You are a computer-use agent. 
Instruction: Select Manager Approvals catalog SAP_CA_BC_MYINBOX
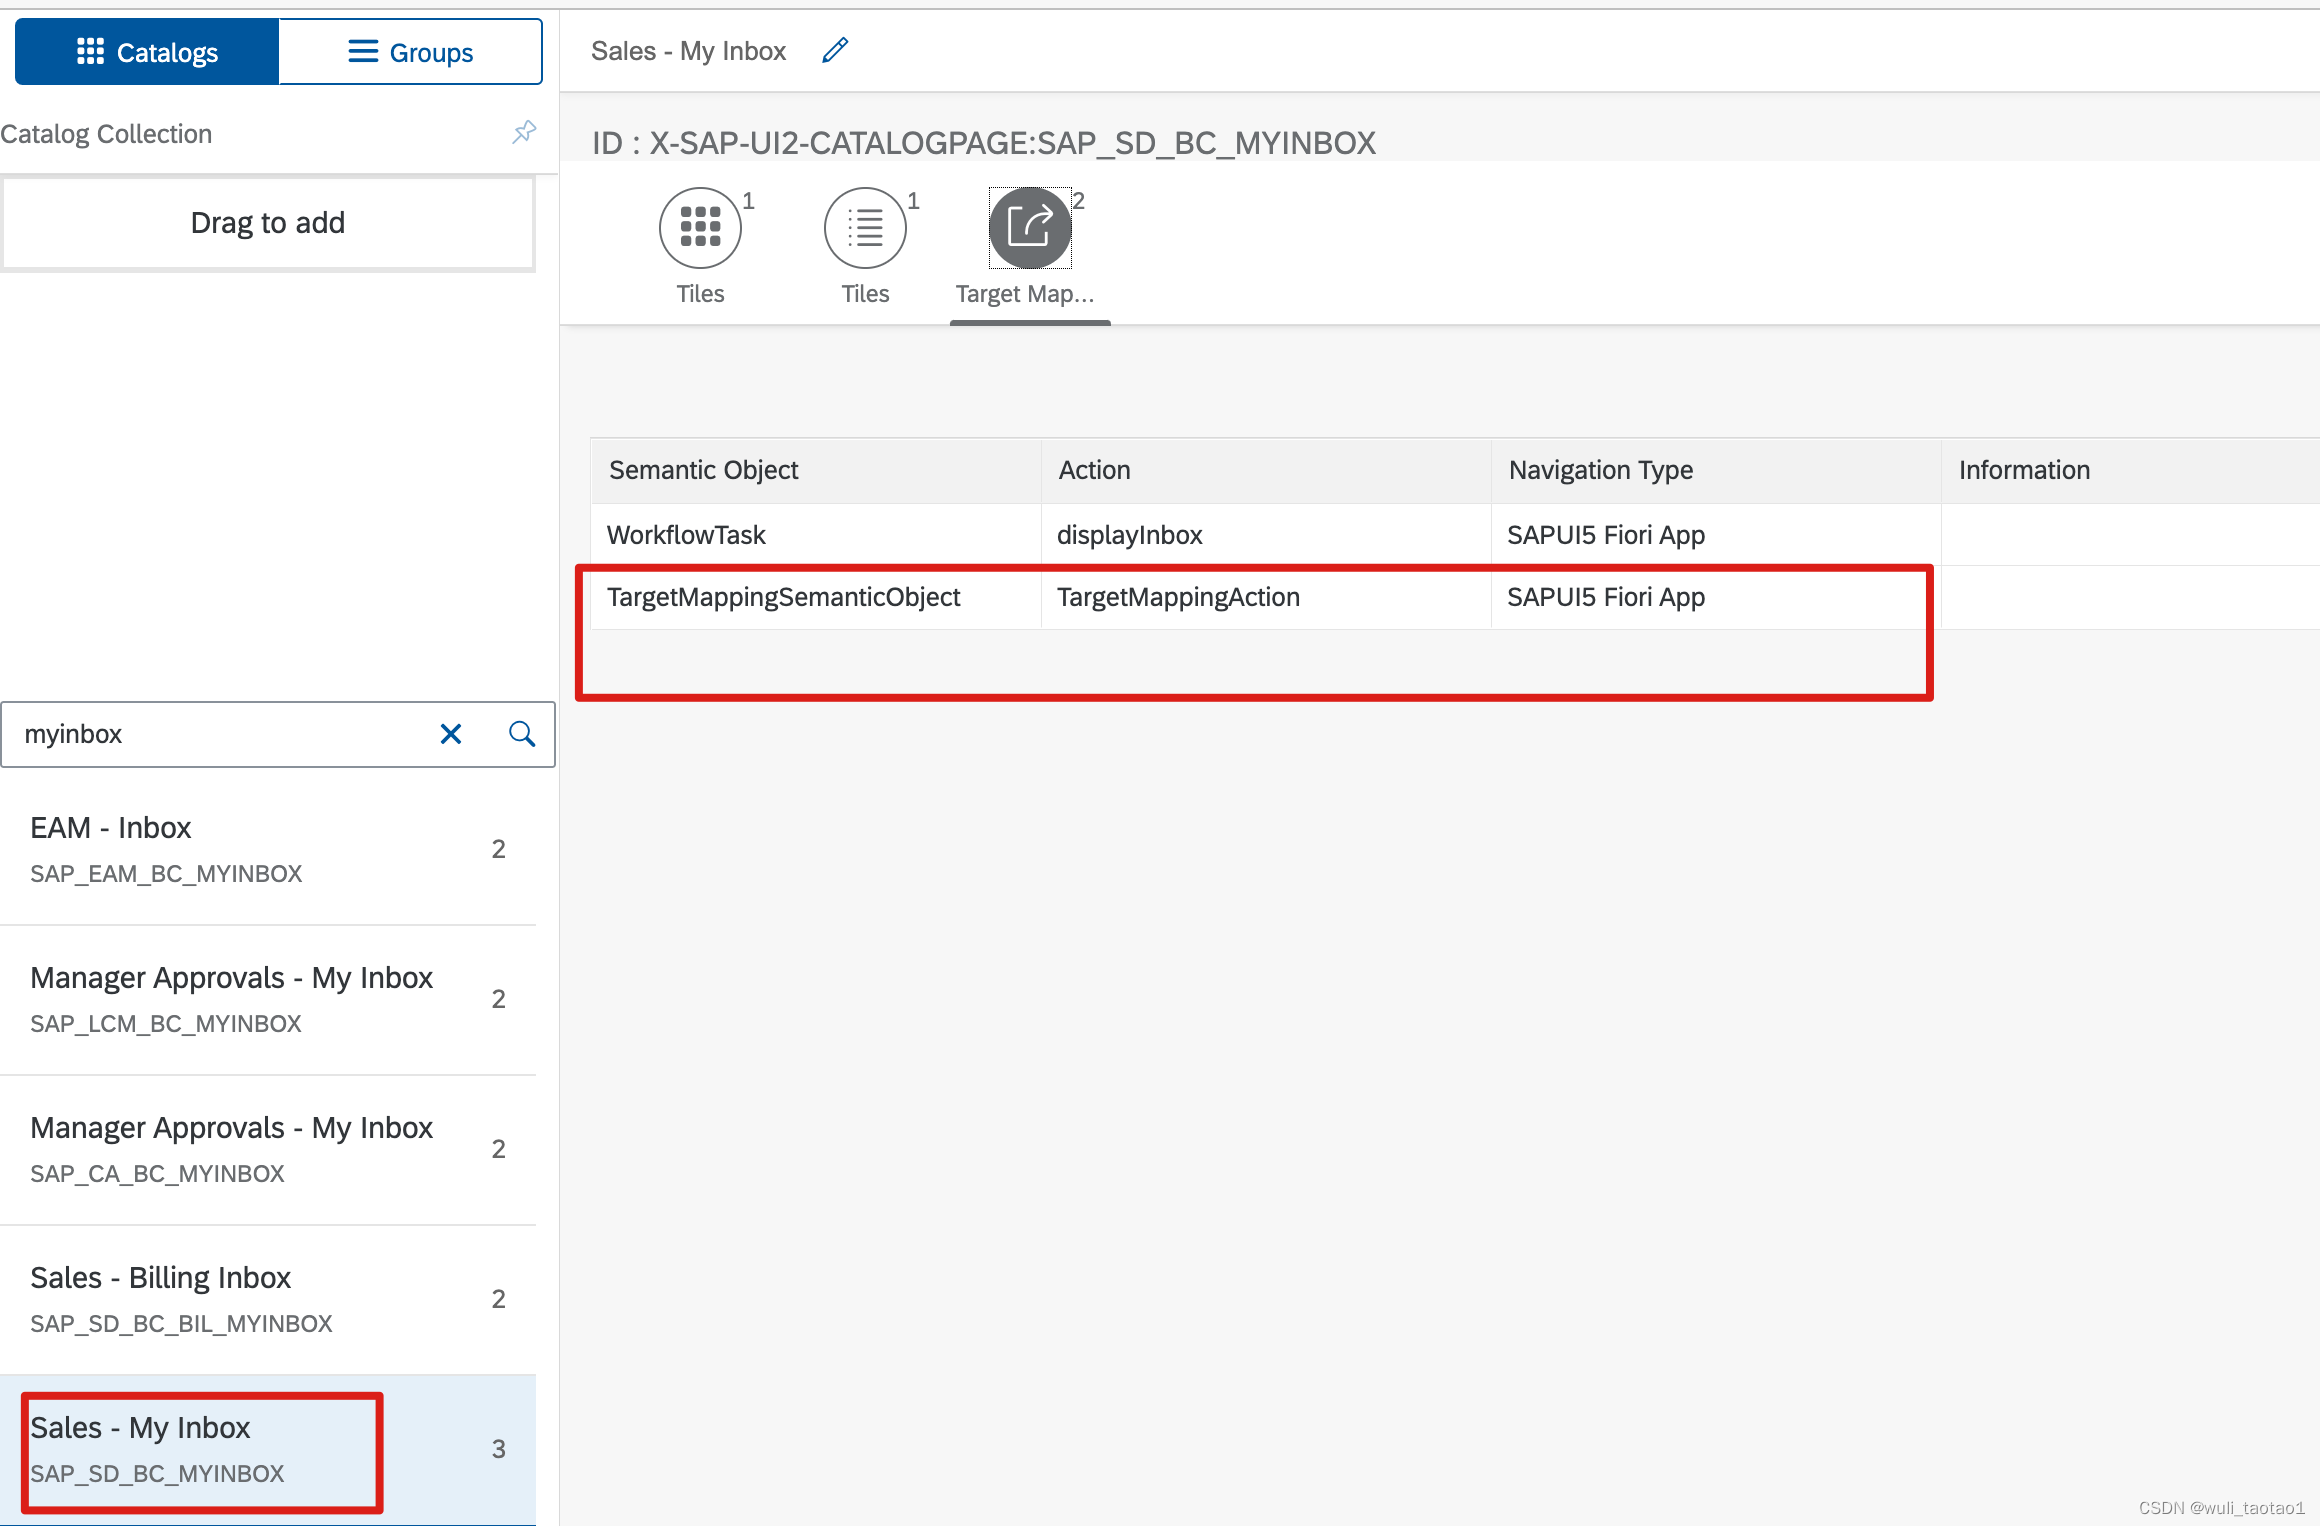click(x=250, y=1148)
